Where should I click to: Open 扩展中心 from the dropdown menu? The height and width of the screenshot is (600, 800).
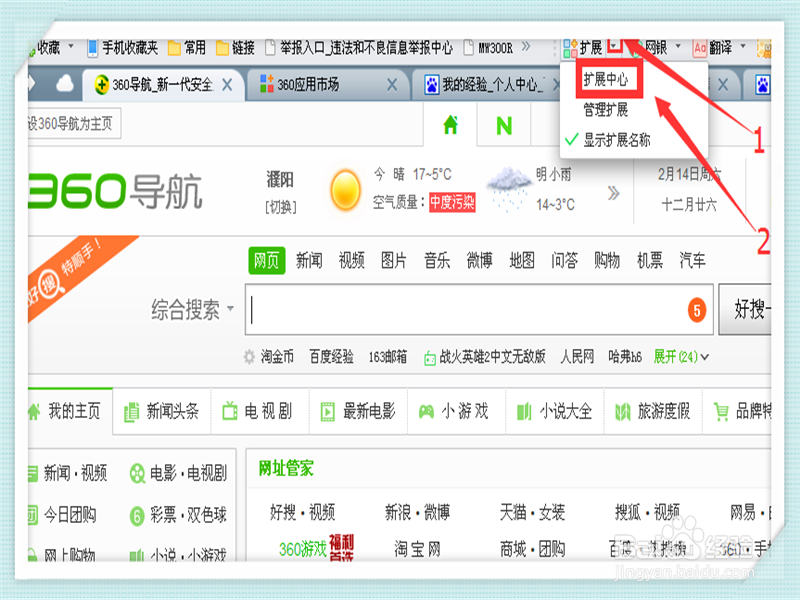click(606, 80)
